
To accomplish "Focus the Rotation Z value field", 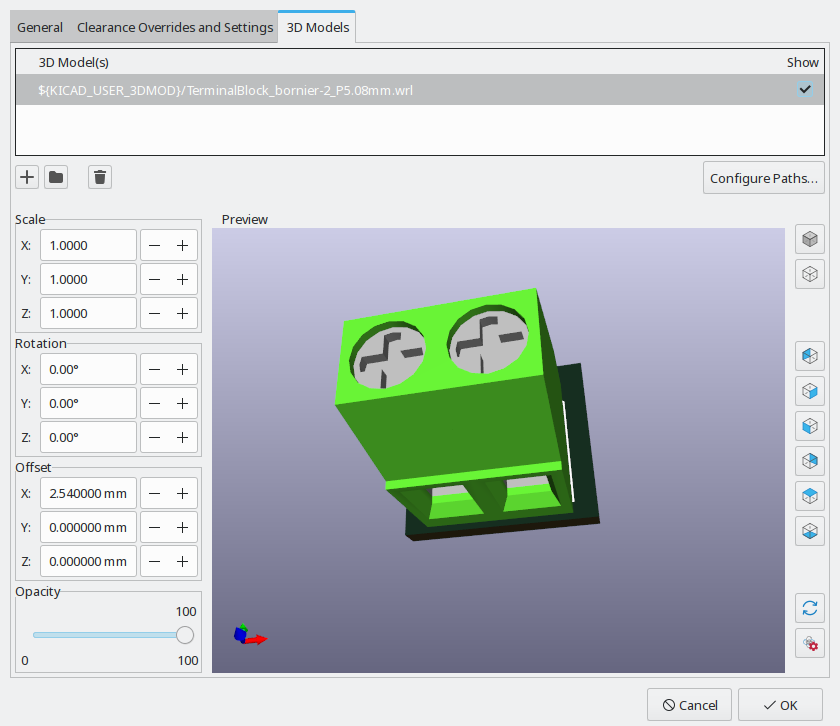I will (88, 438).
